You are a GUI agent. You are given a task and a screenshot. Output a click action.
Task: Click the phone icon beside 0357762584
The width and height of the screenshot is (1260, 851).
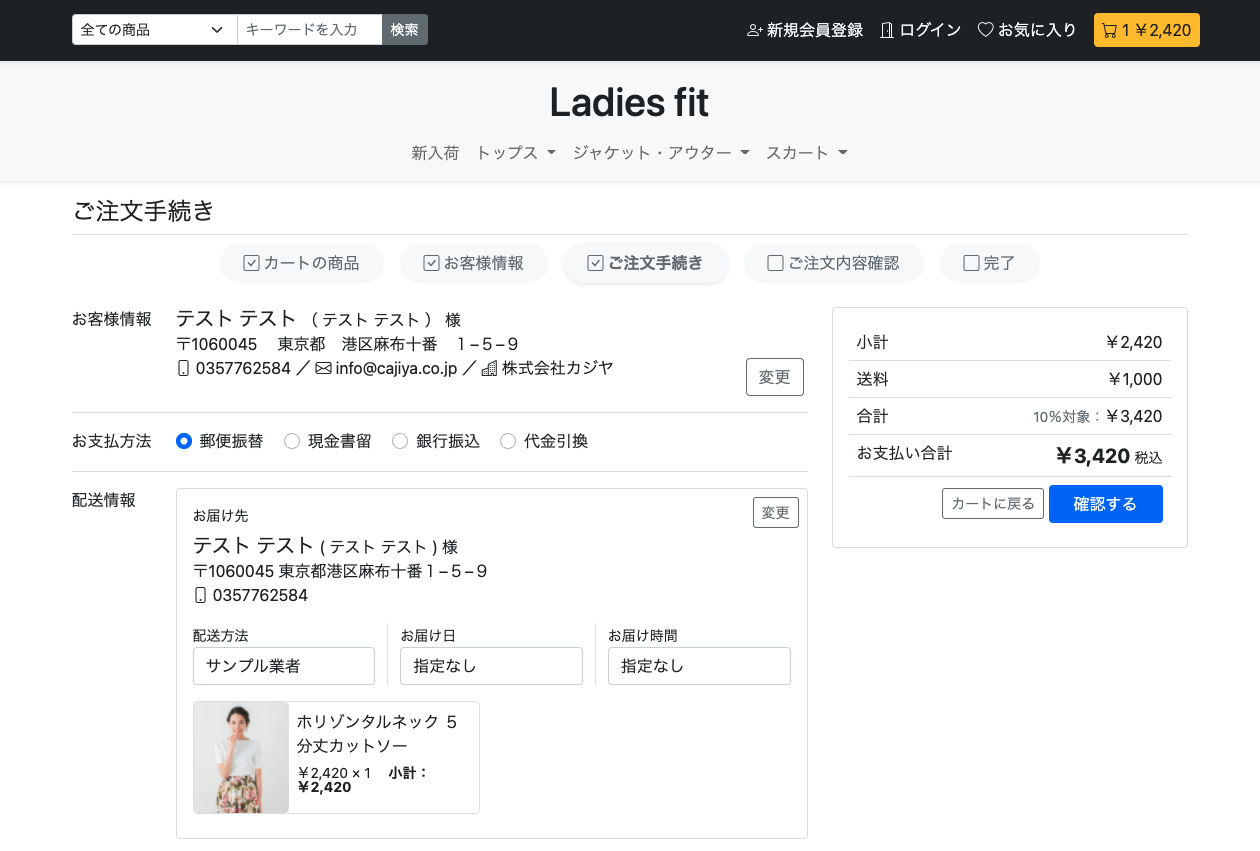coord(184,368)
